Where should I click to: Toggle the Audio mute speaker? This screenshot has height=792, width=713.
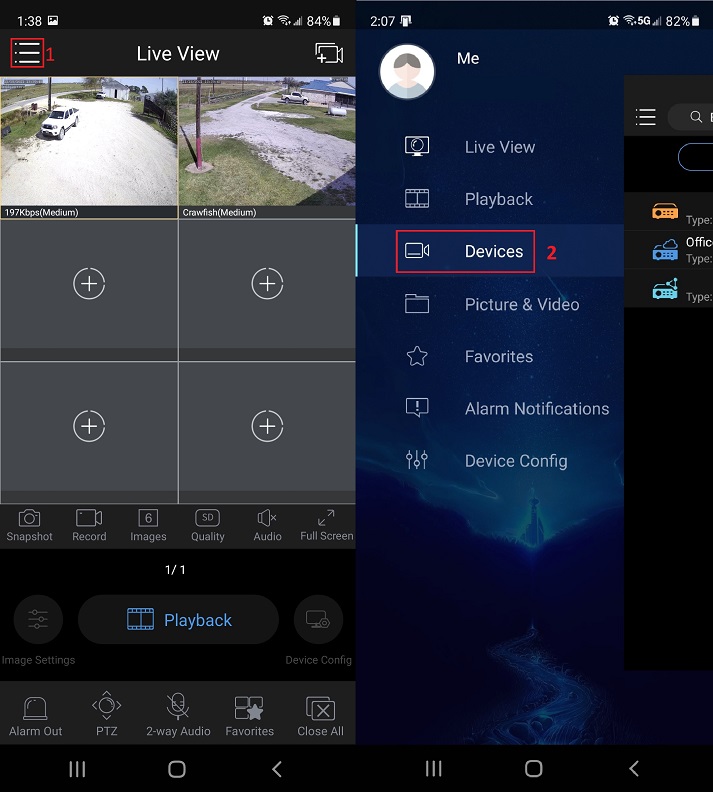point(267,524)
